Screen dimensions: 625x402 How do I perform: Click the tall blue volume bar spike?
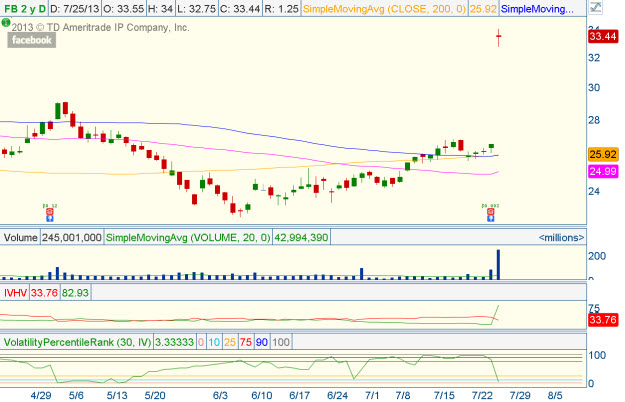[x=498, y=264]
